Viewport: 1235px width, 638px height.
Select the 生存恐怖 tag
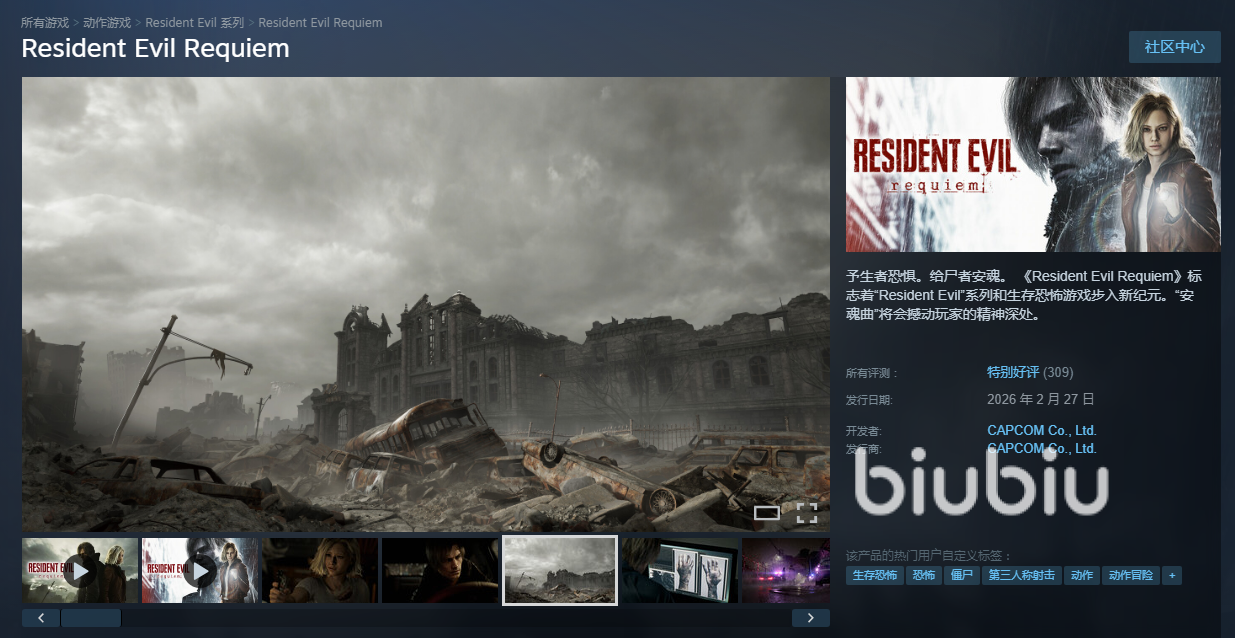pyautogui.click(x=875, y=576)
